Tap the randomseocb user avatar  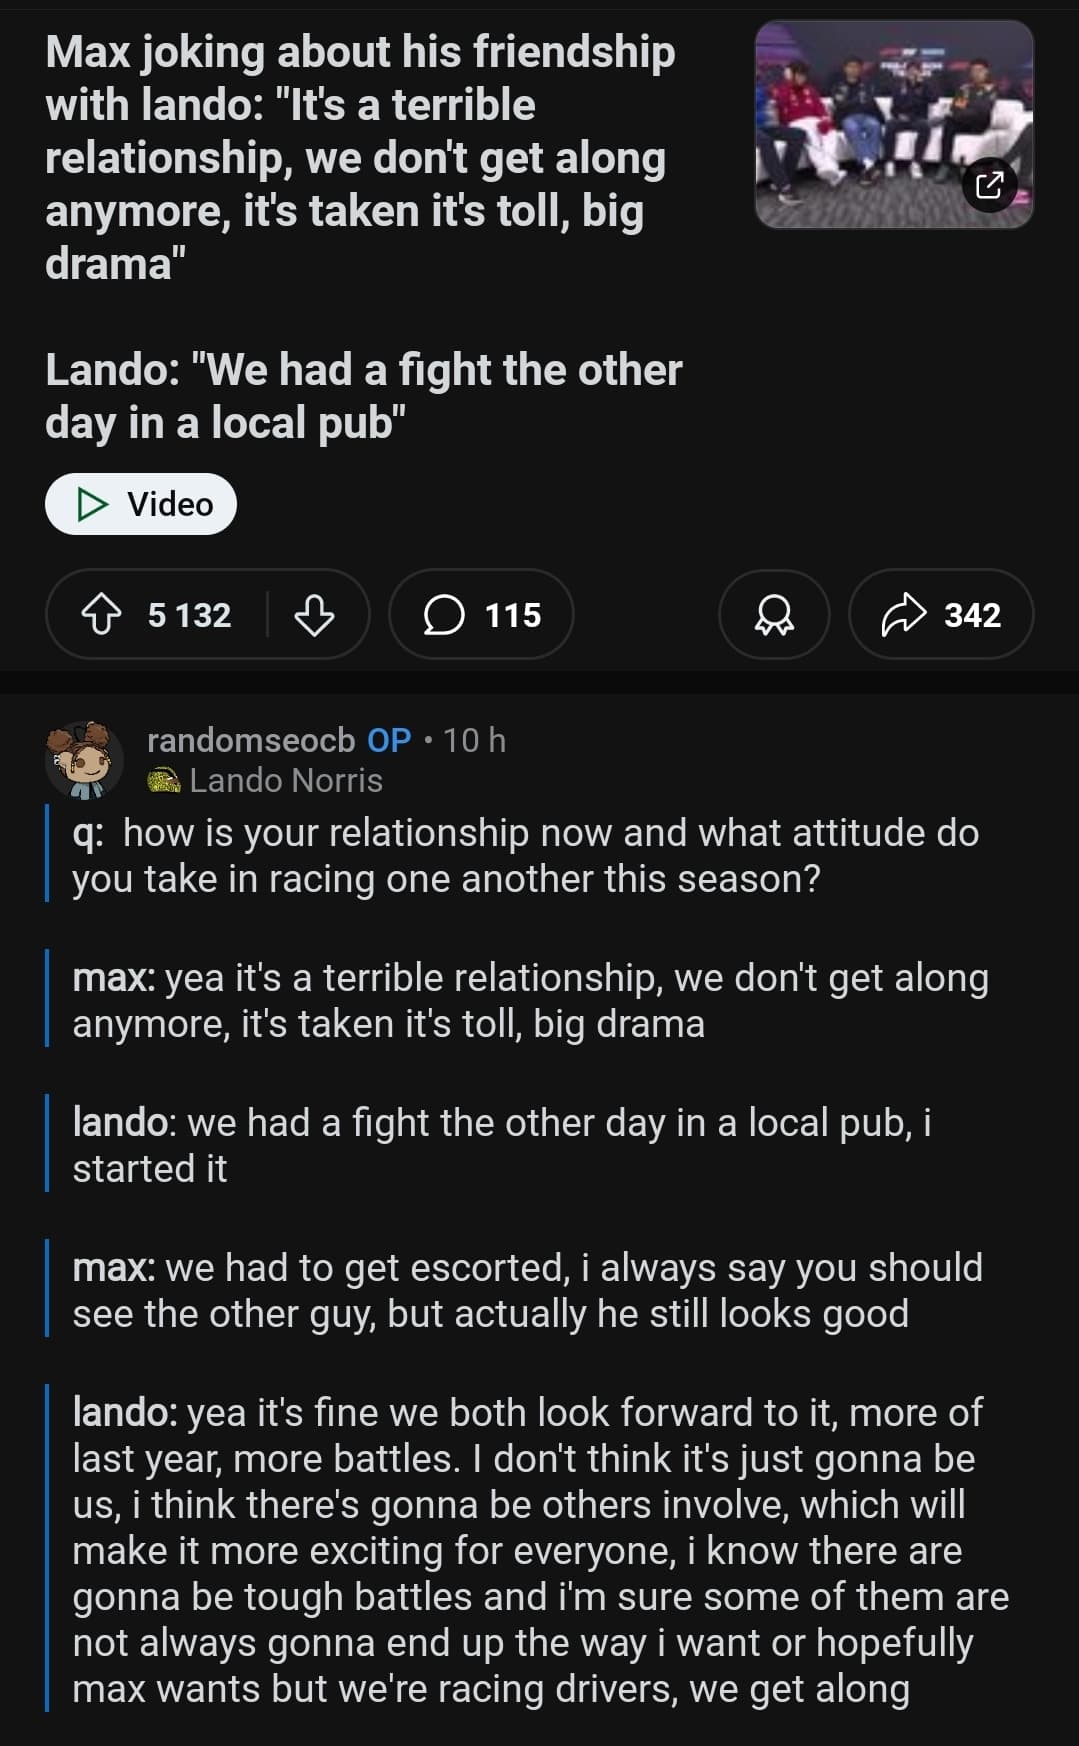pos(84,760)
